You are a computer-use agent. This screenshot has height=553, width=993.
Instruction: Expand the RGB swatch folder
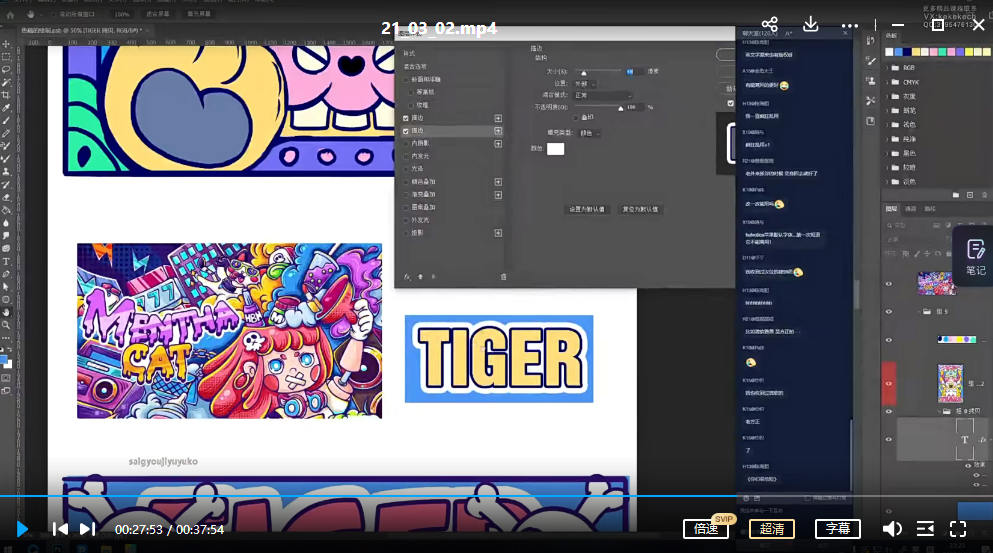tap(894, 68)
